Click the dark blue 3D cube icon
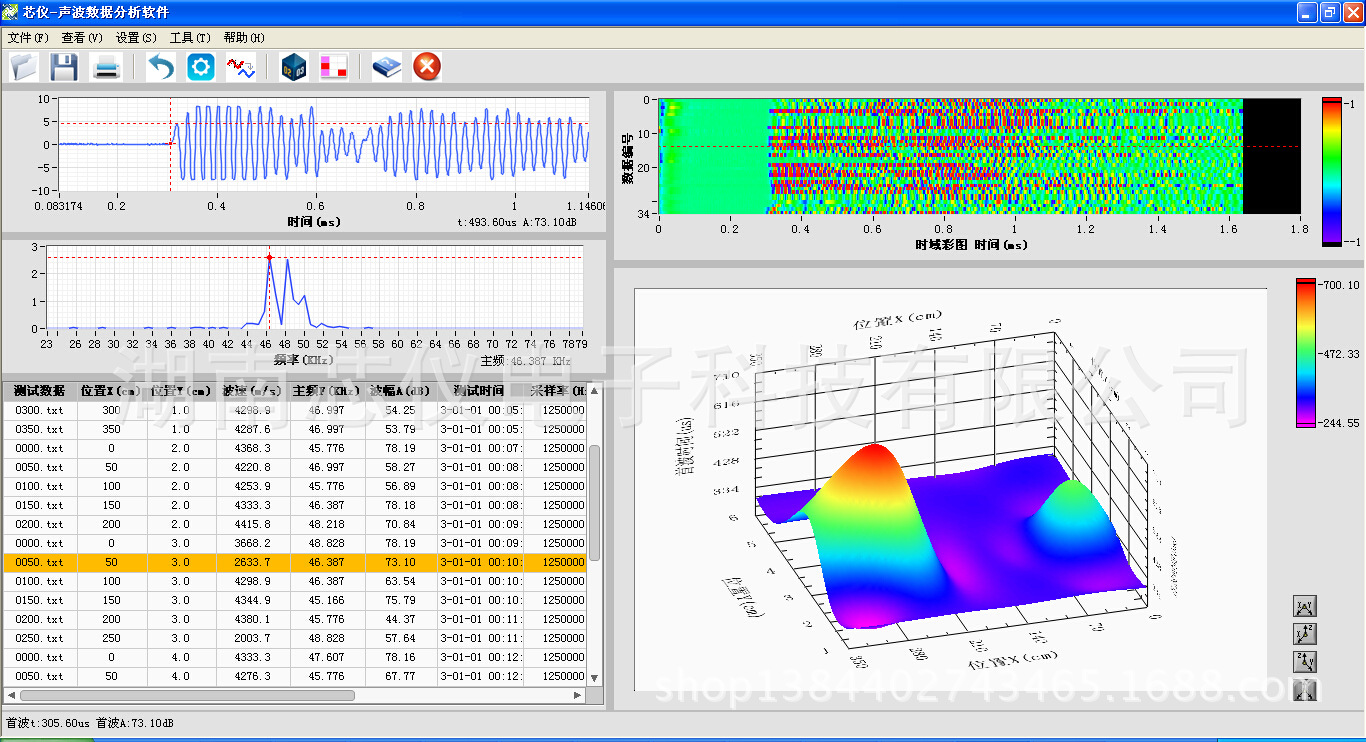This screenshot has width=1366, height=742. (x=293, y=68)
